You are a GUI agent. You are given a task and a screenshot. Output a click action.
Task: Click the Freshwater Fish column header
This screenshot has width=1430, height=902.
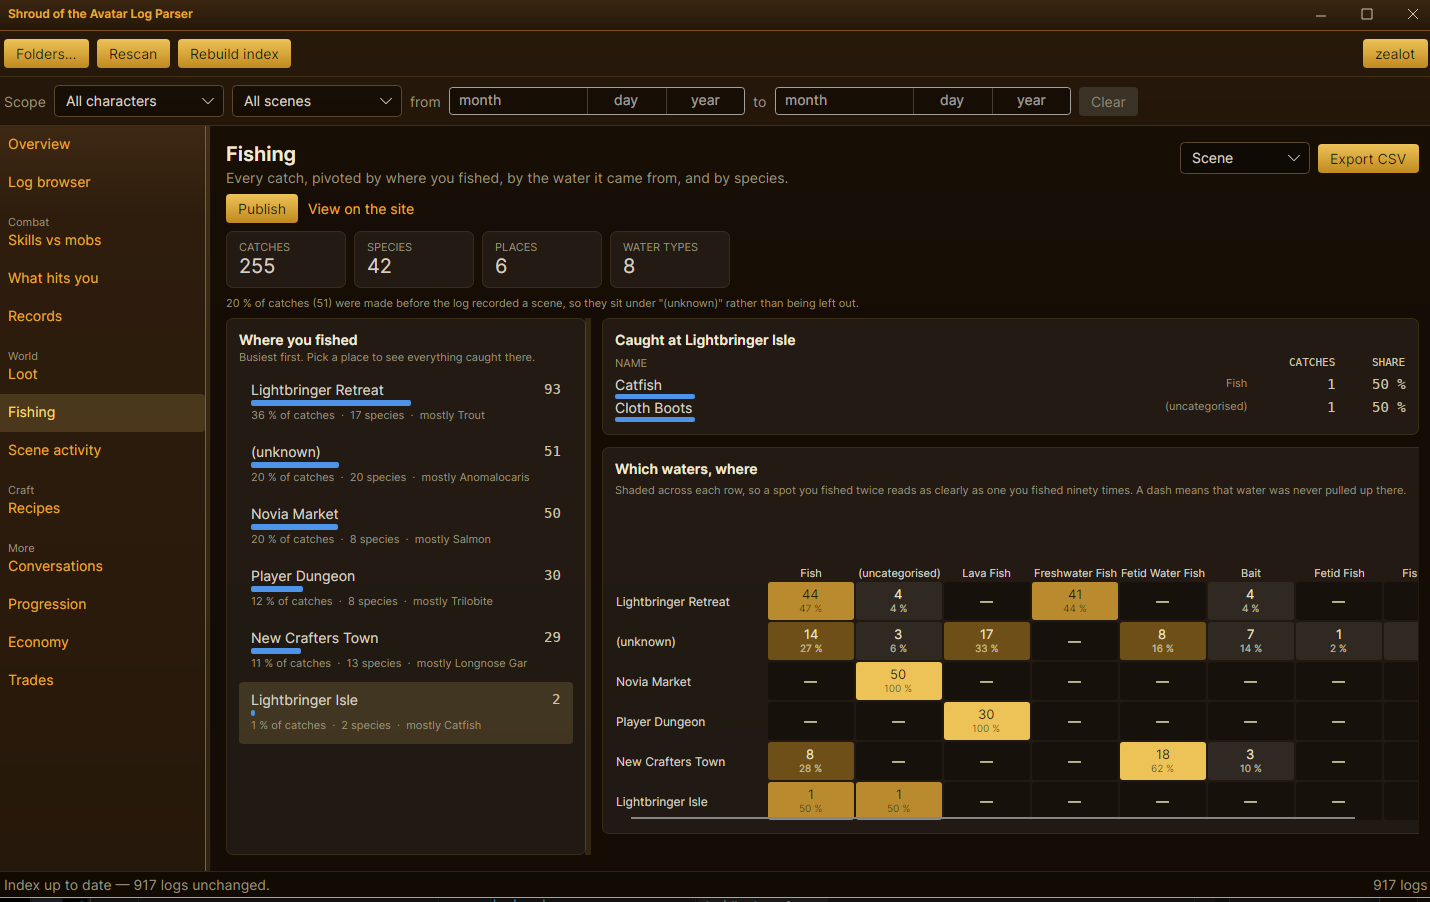1075,573
